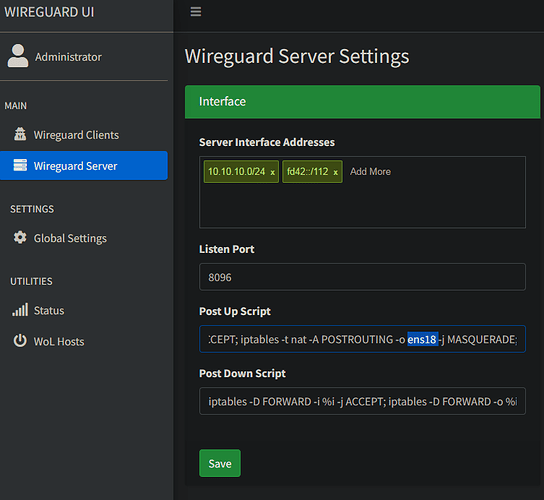Remove the 10.10.10.0/24 address tag

[x=273, y=172]
